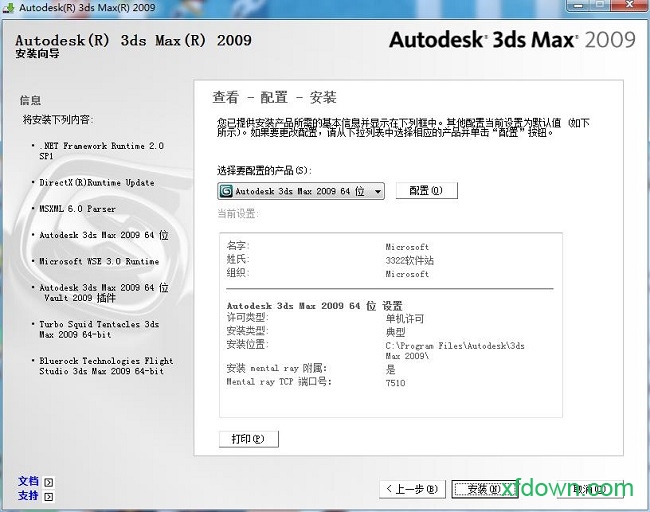Select the Autodesk 3ds Max 2009 64 位 combo box

click(301, 191)
